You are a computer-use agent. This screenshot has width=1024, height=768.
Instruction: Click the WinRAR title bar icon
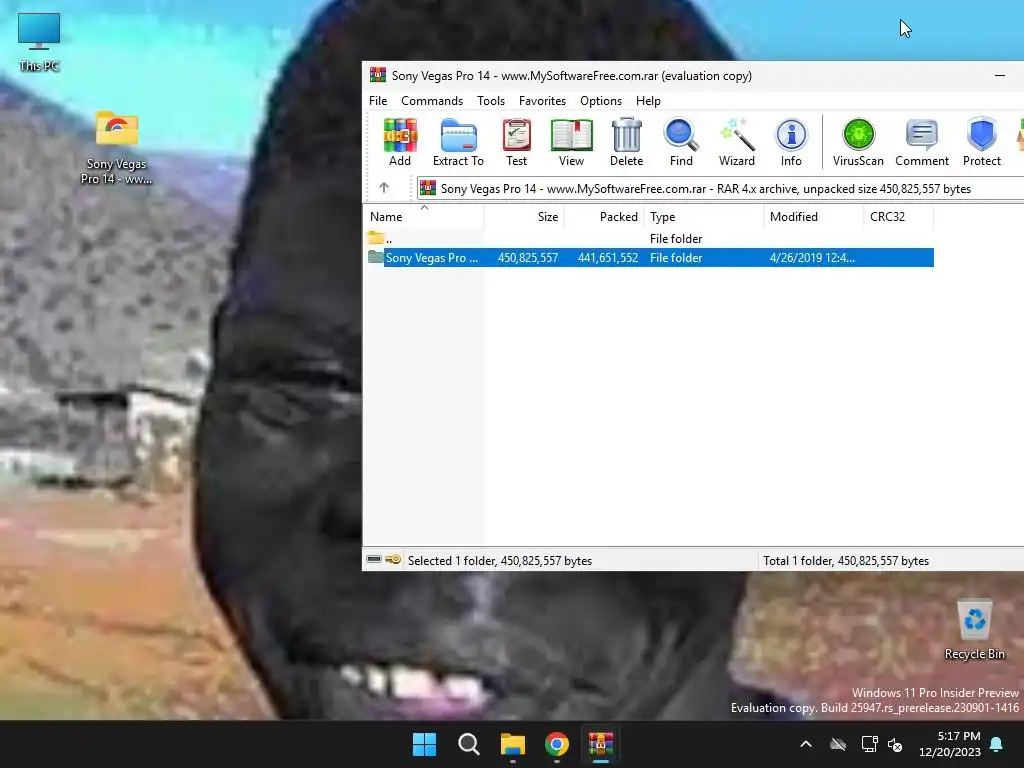click(377, 75)
